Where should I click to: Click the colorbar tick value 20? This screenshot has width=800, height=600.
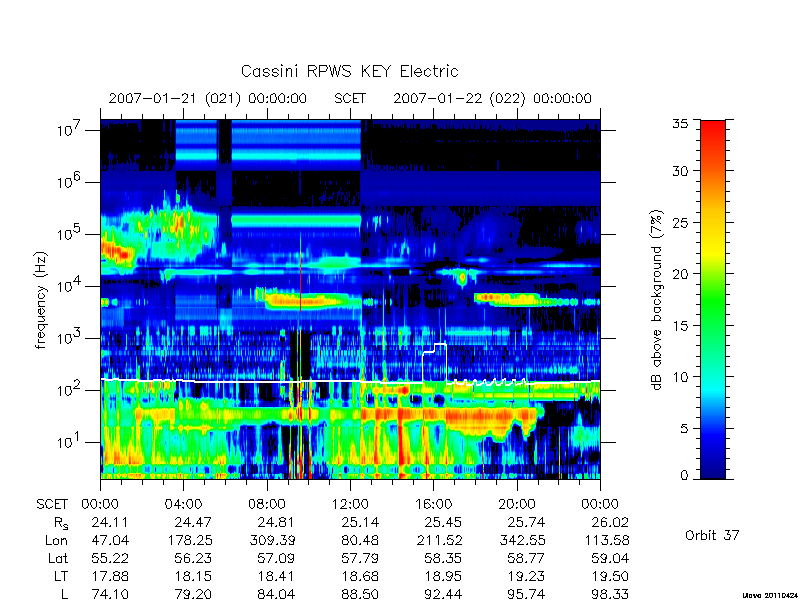[x=680, y=274]
